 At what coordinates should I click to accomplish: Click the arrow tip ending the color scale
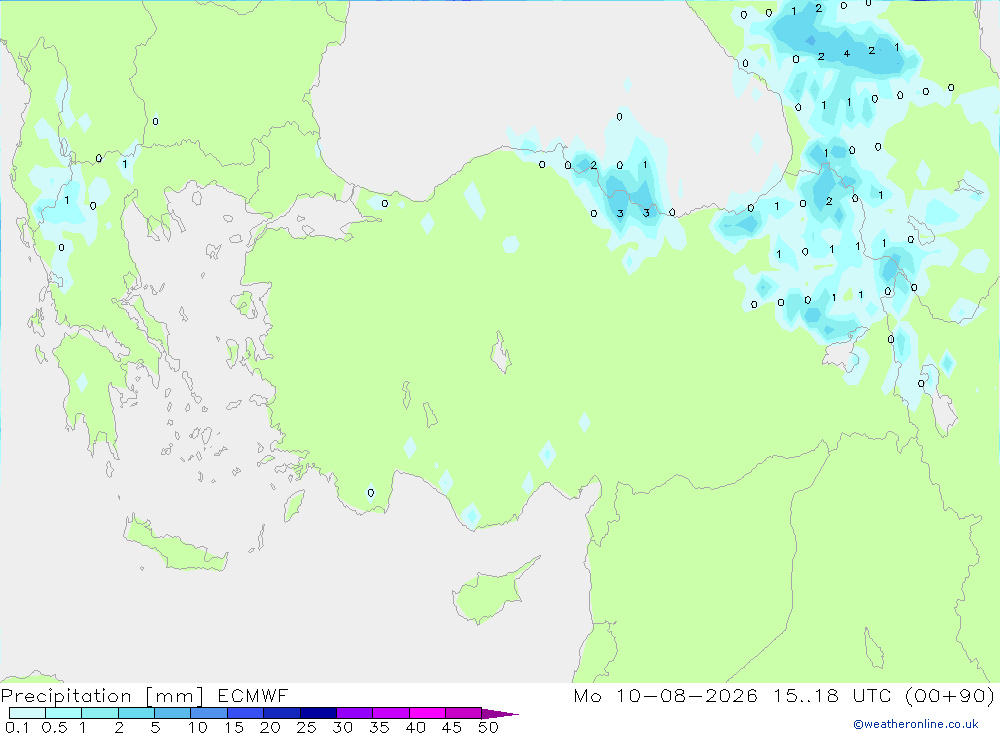click(501, 713)
